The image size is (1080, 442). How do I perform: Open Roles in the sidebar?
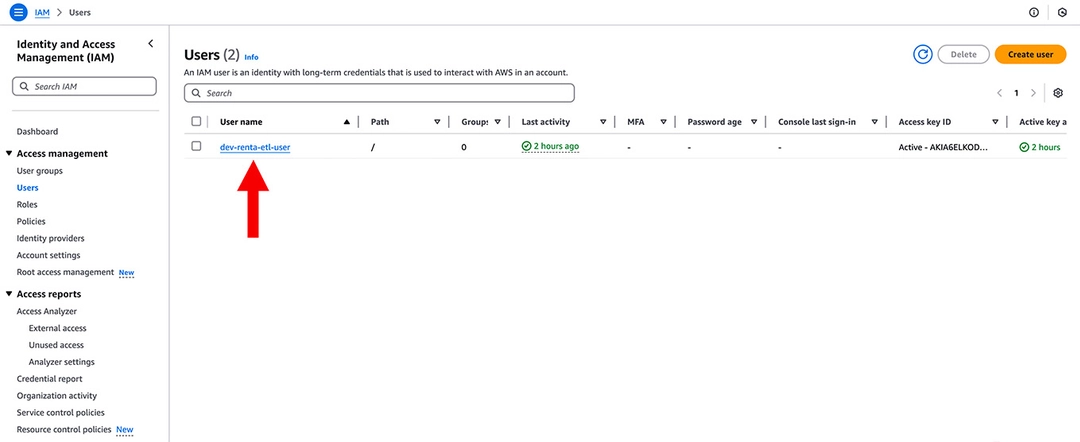pos(27,204)
